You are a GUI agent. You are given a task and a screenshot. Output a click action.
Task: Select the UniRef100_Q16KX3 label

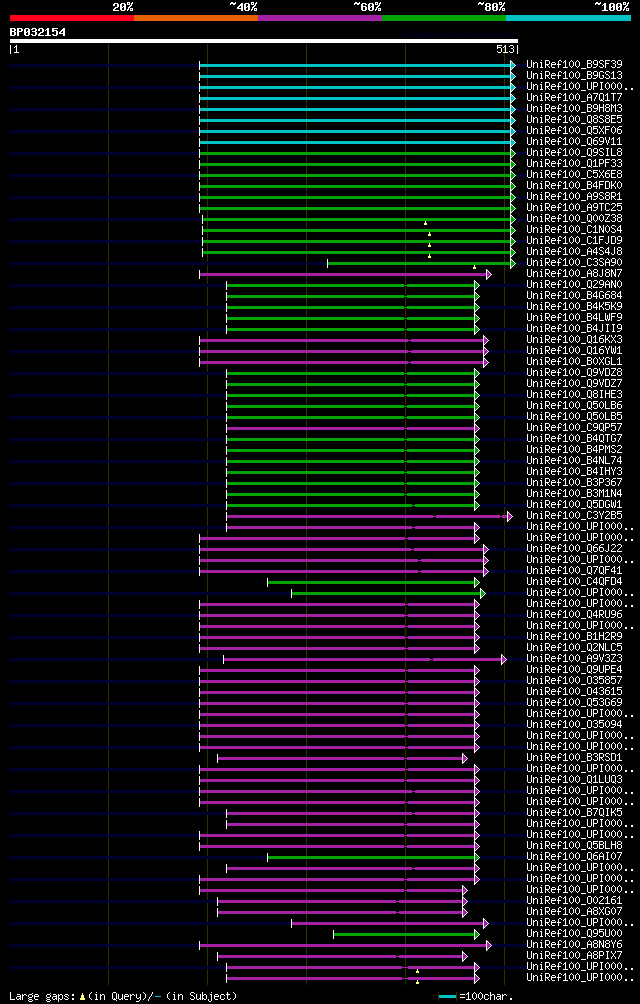[574, 339]
